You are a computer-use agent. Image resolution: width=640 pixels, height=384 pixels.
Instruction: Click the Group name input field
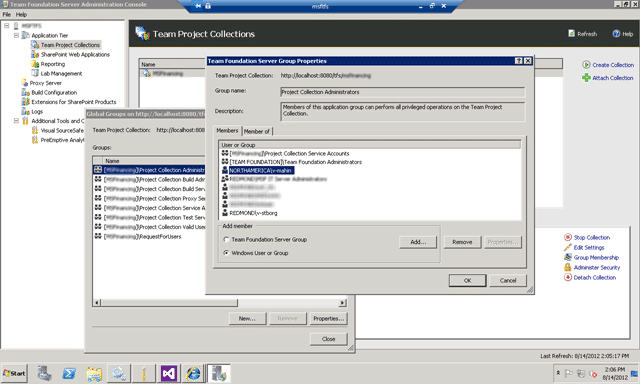(402, 92)
